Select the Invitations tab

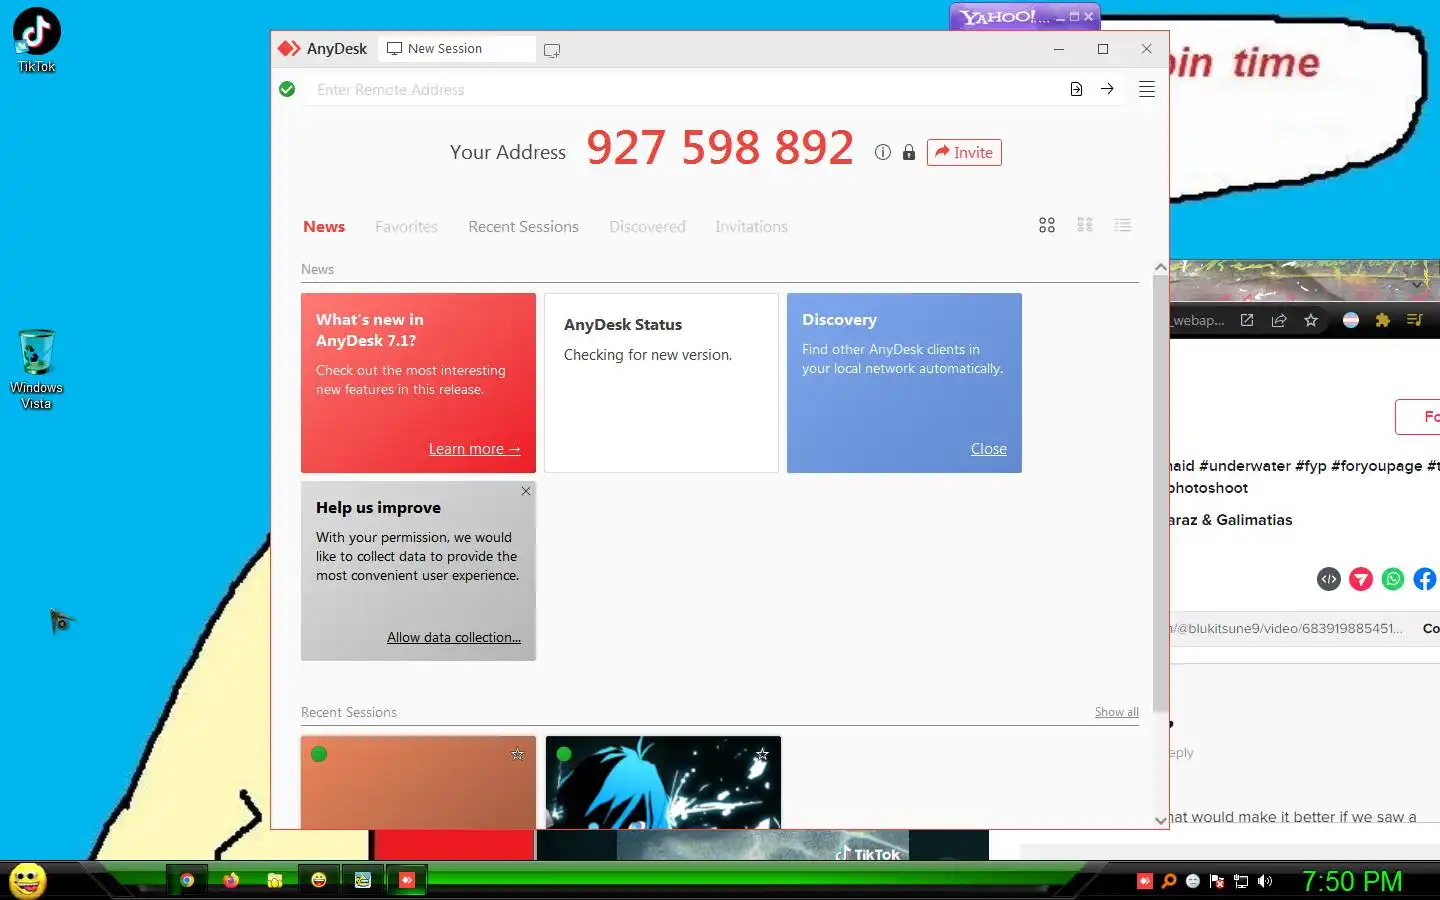point(751,227)
